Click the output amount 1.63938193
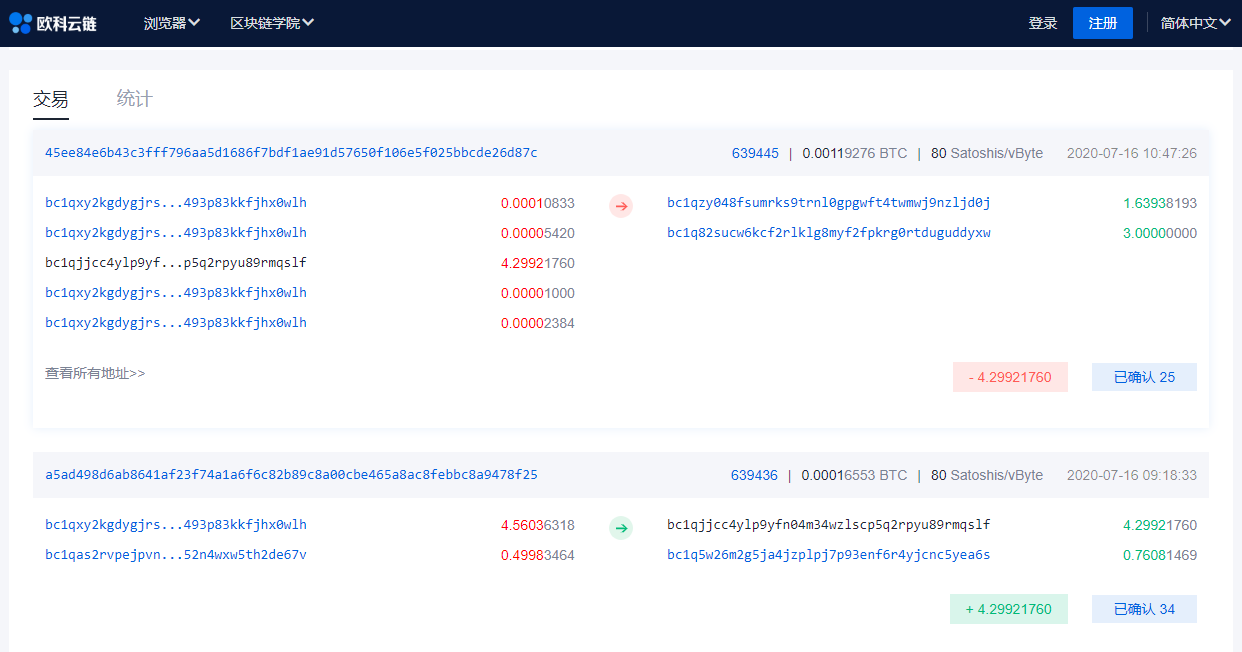Image resolution: width=1242 pixels, height=652 pixels. tap(1160, 203)
